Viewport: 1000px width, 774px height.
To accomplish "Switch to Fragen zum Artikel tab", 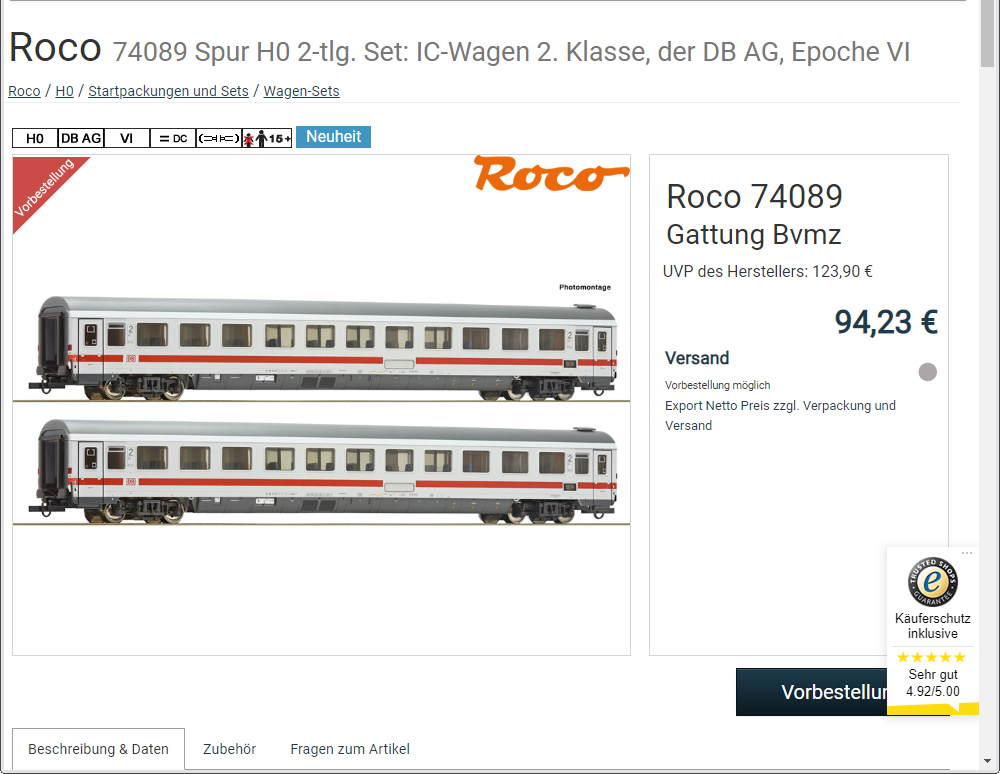I will pyautogui.click(x=349, y=749).
